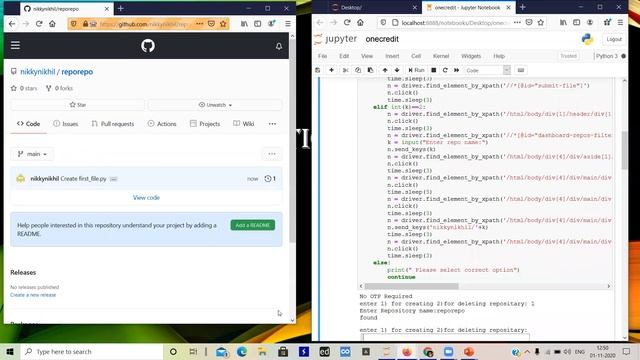
Task: Click the Star button on reporepo
Action: coord(78,105)
